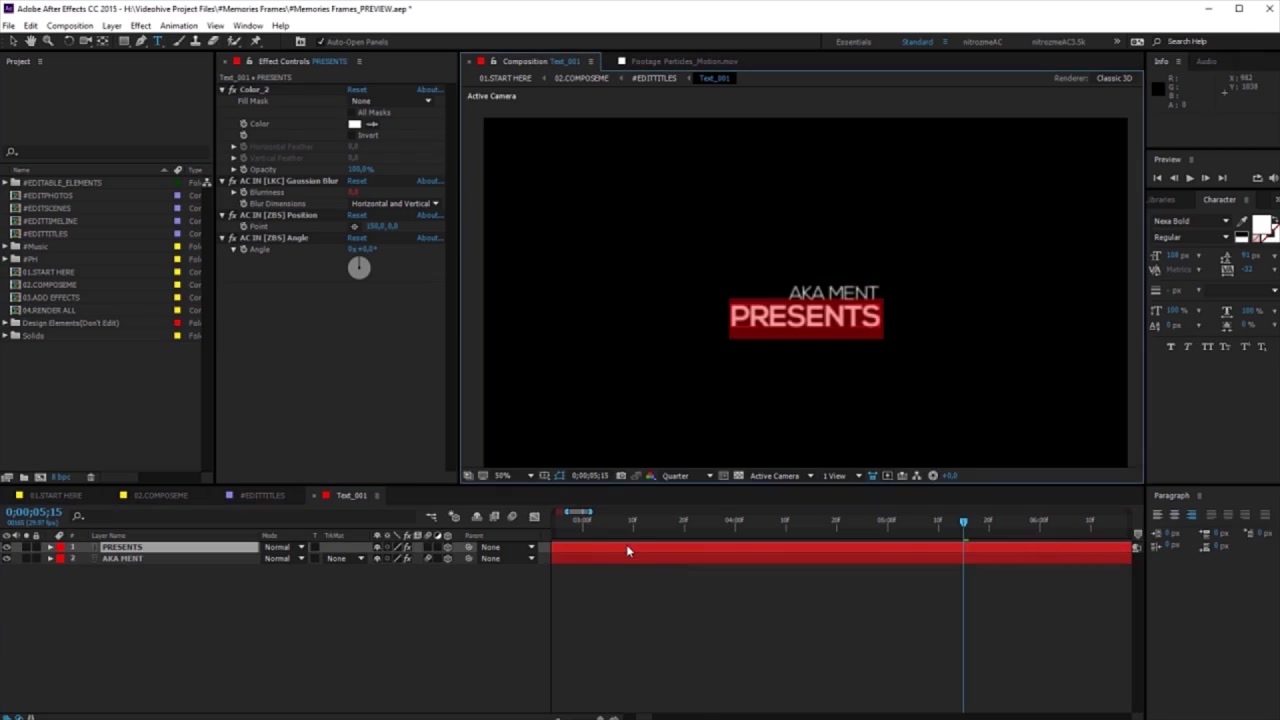Select the Pen tool
This screenshot has height=720, width=1280.
pyautogui.click(x=141, y=41)
